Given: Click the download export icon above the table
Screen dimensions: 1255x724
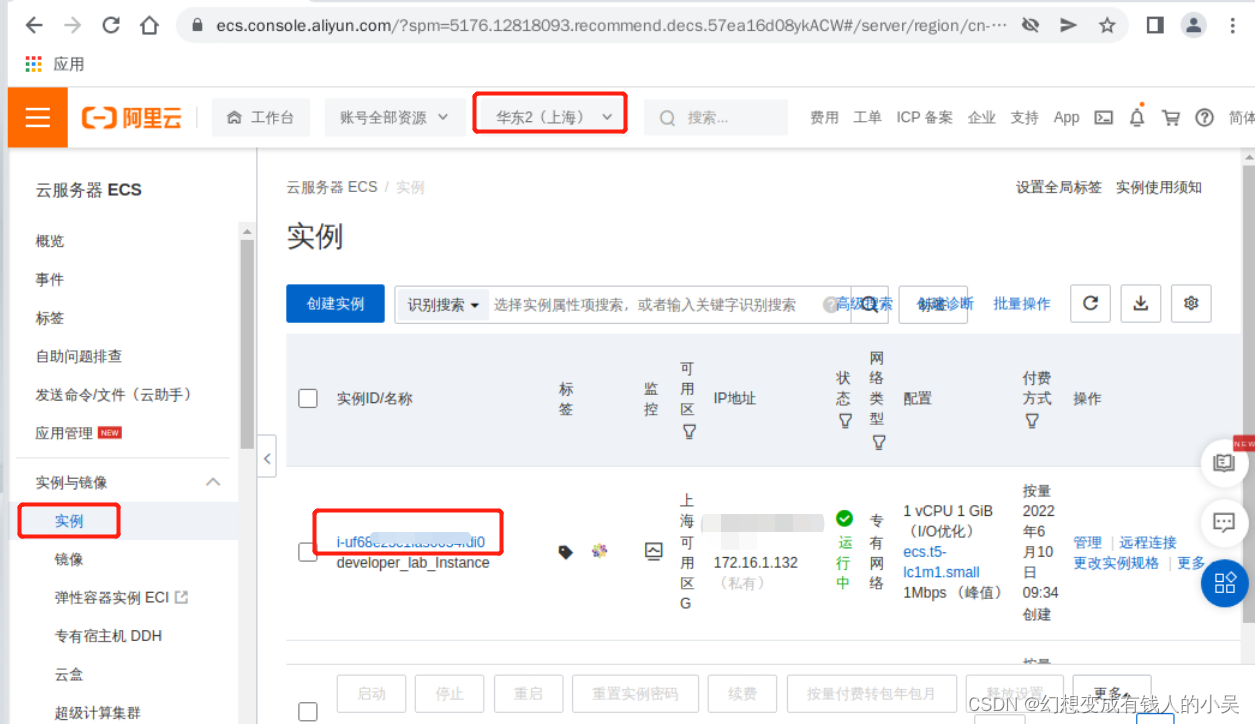Looking at the screenshot, I should point(1140,303).
